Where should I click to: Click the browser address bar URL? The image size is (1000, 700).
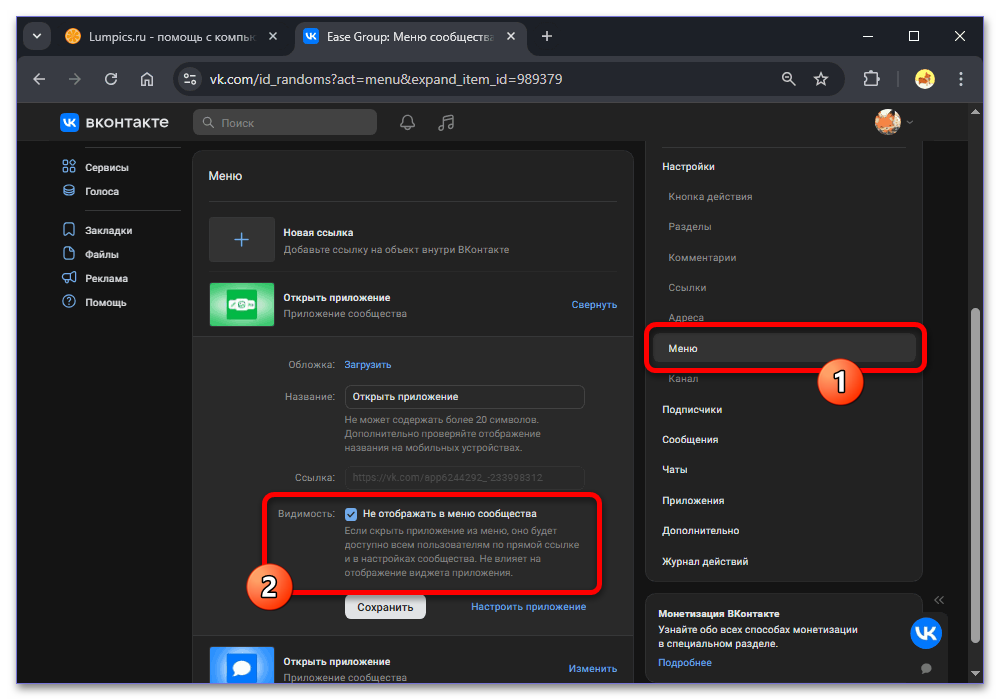386,79
